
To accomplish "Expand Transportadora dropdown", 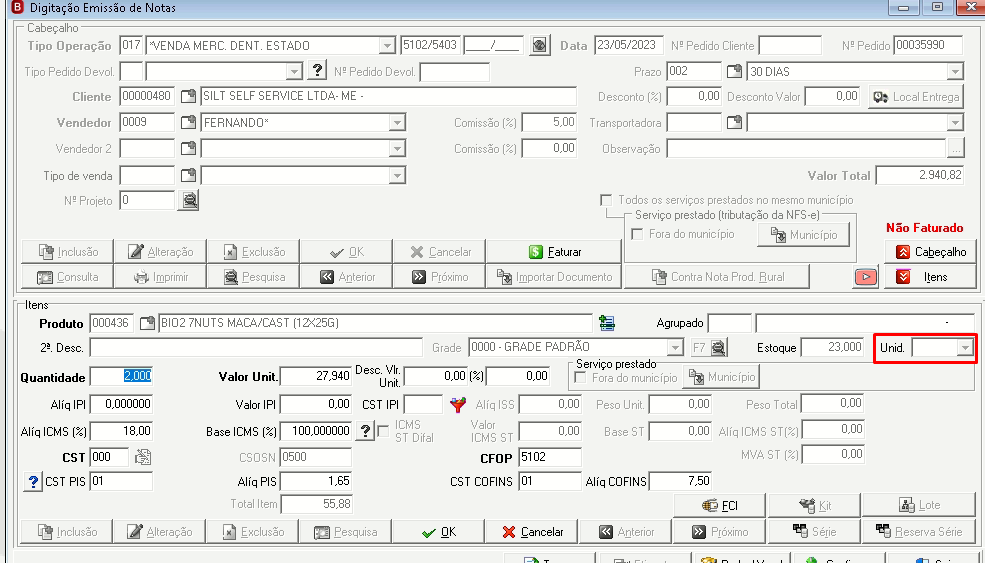I will (955, 123).
